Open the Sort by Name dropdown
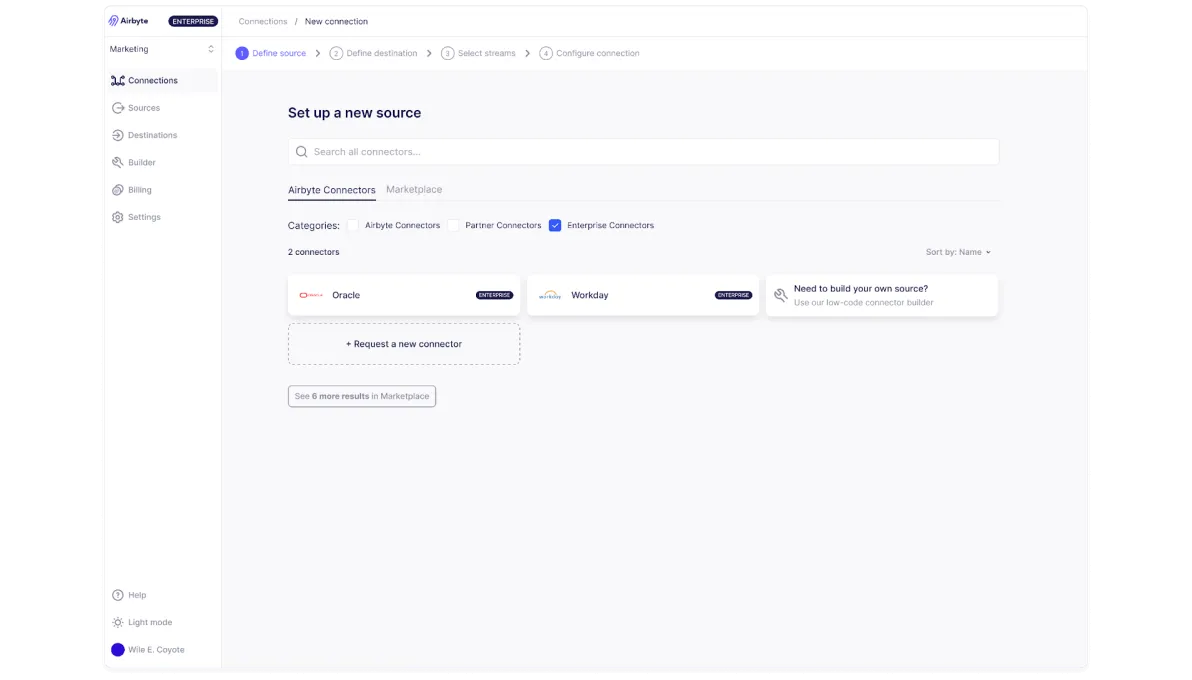1192x680 pixels. [x=958, y=253]
